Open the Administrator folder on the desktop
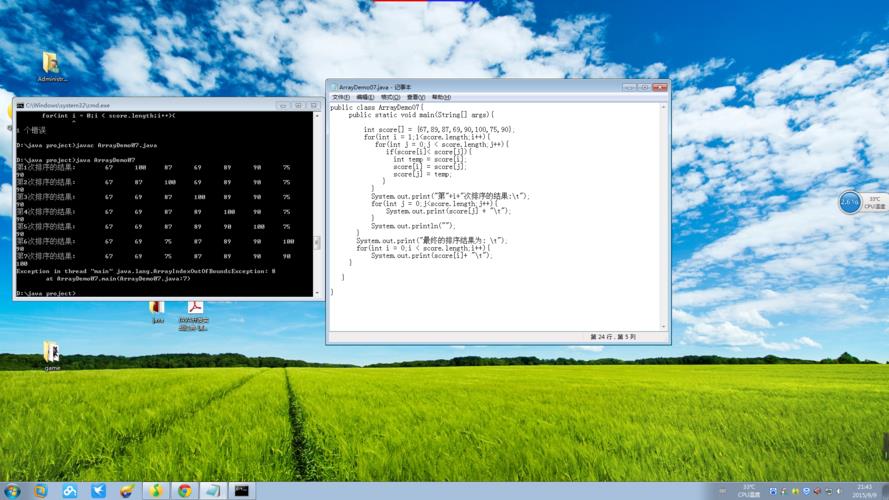Screen dimensions: 889x500 [x=51, y=64]
